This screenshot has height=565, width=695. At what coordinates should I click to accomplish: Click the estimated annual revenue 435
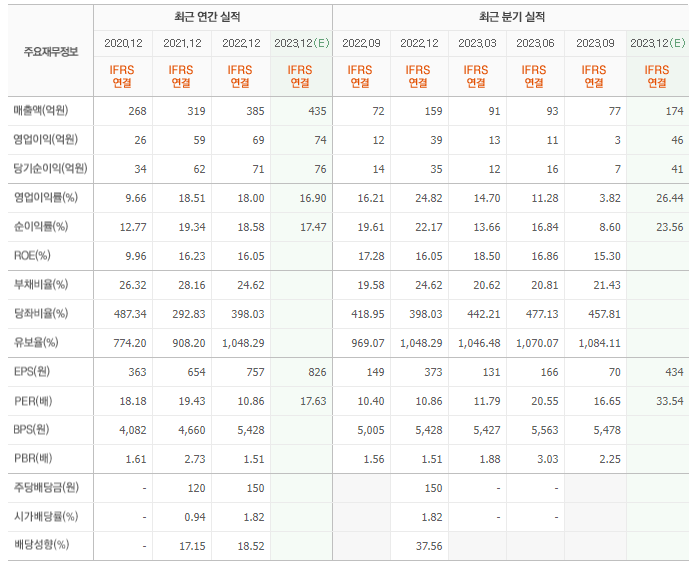pos(317,111)
